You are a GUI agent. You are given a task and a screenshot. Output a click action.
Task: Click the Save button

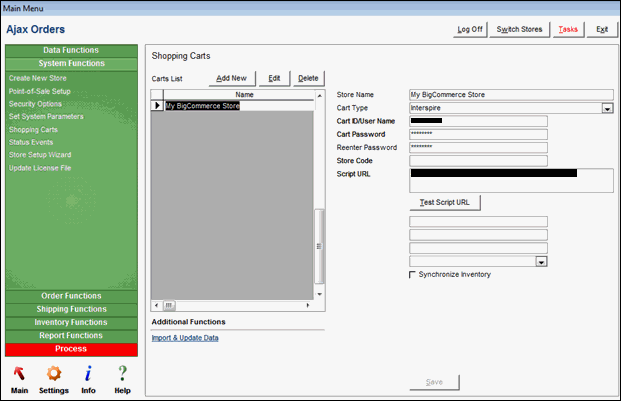coord(434,382)
